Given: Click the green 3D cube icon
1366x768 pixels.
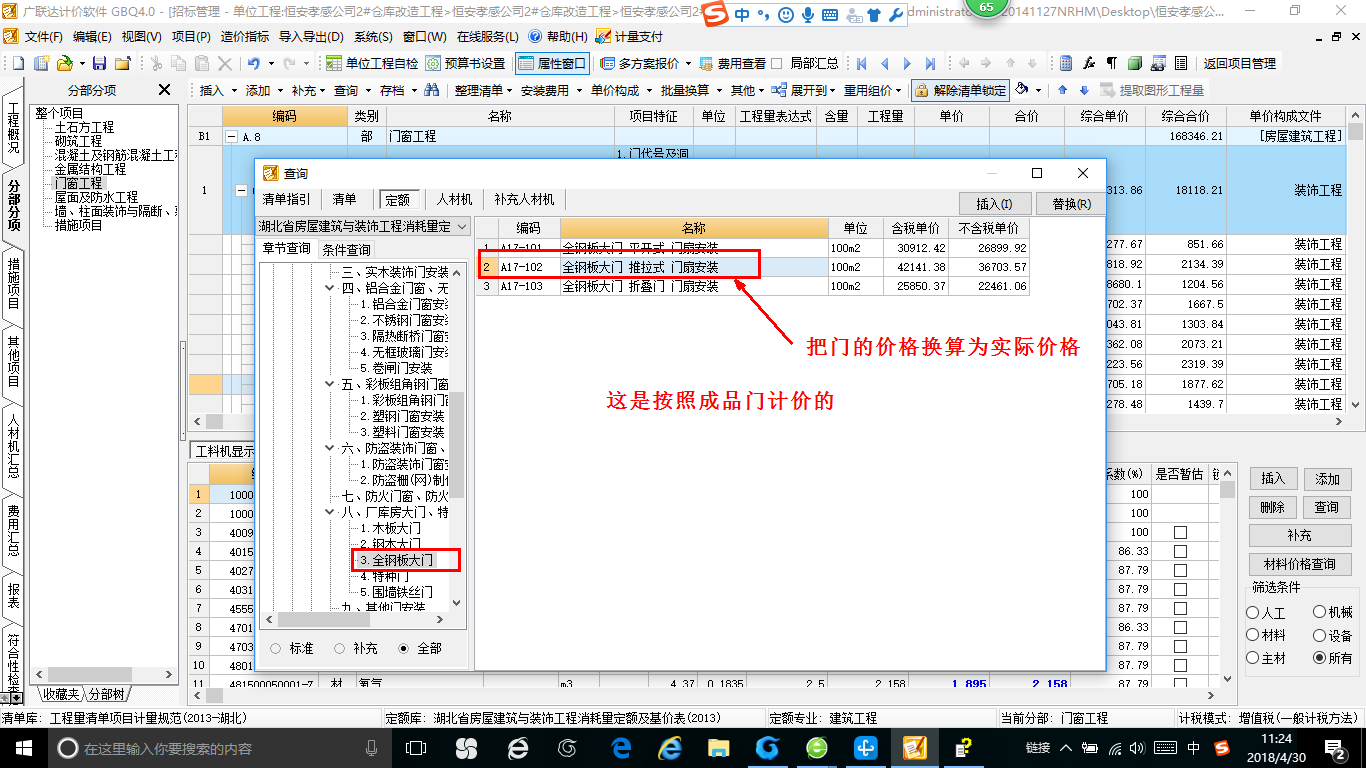Looking at the screenshot, I should (x=1135, y=63).
